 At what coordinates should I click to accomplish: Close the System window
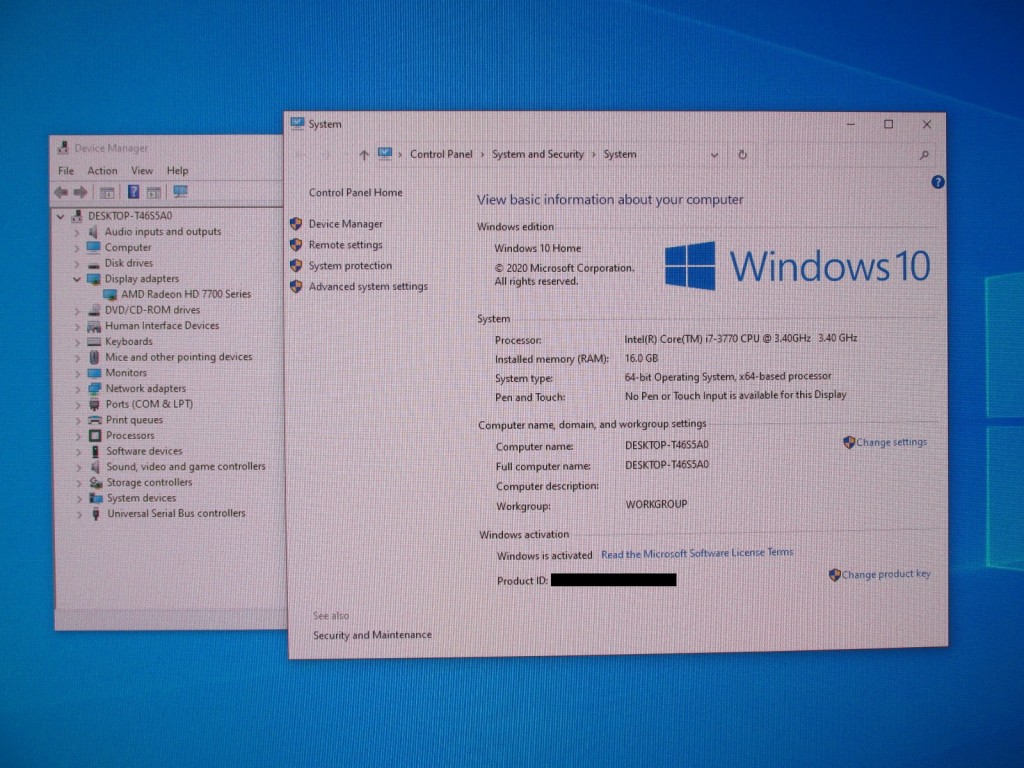[x=926, y=124]
